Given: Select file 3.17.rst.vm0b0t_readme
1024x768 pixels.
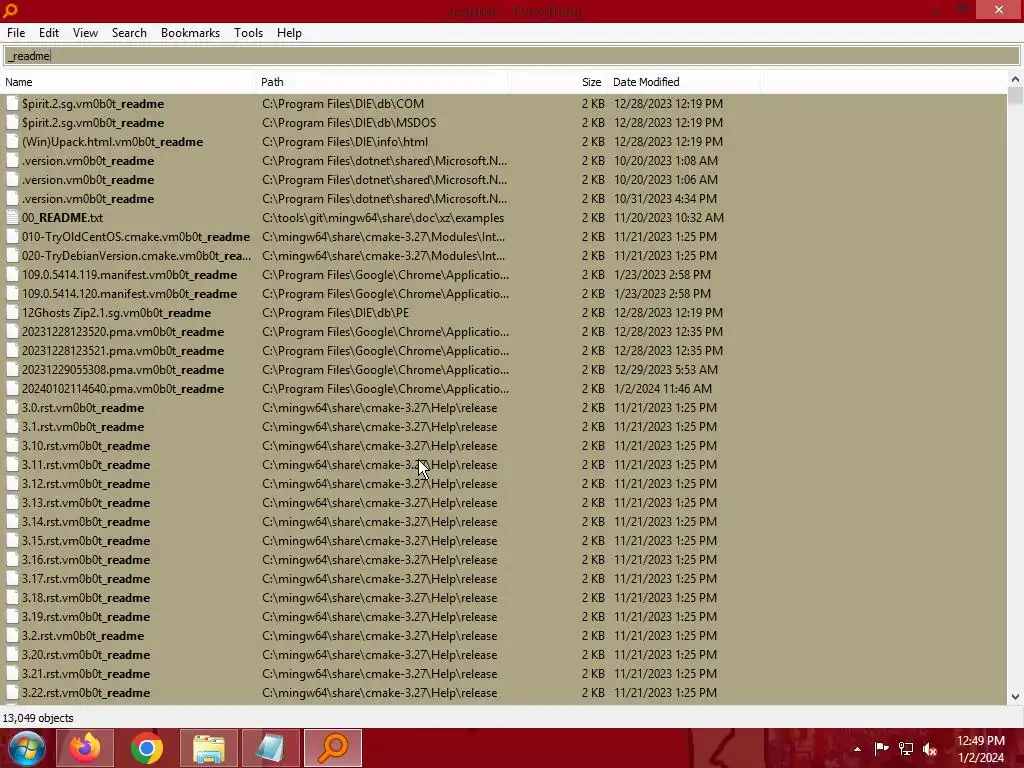Looking at the screenshot, I should point(86,579).
